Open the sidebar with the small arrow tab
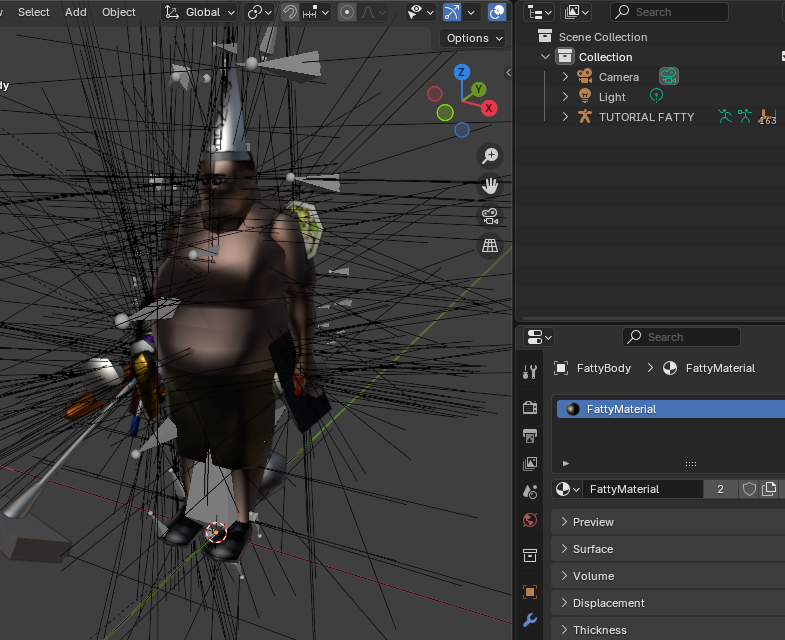Viewport: 785px width, 640px height. tap(508, 73)
